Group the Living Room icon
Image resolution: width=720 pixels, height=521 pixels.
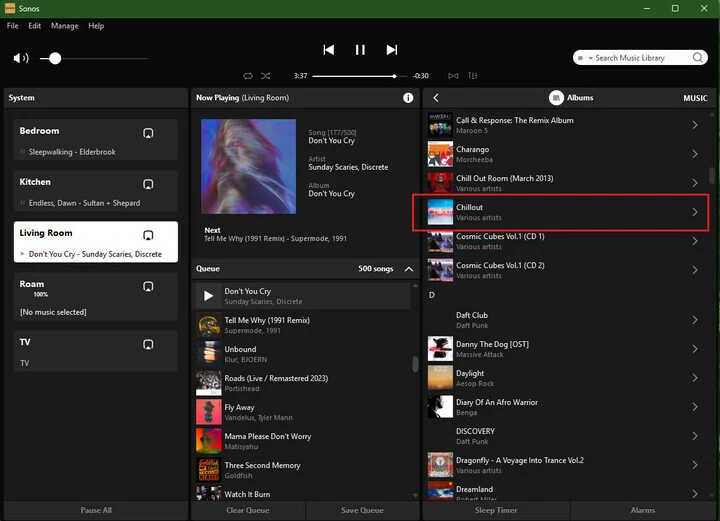(148, 235)
